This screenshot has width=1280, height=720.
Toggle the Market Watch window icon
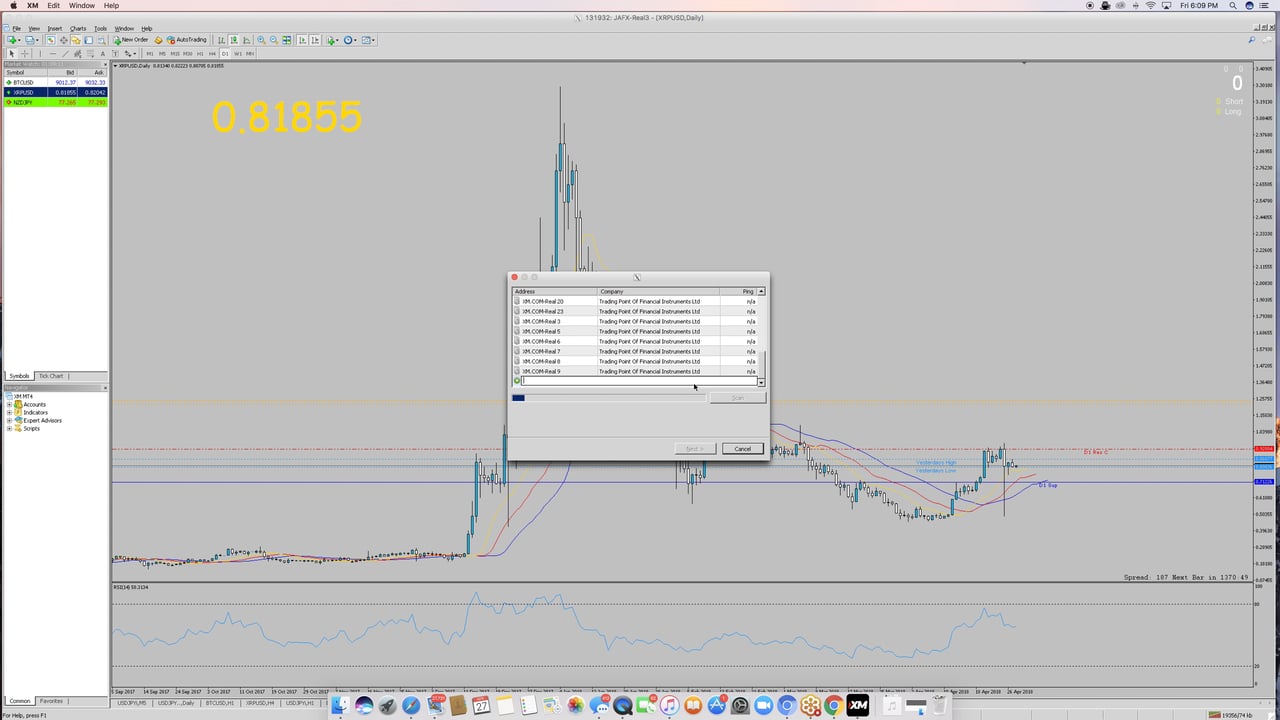(51, 40)
